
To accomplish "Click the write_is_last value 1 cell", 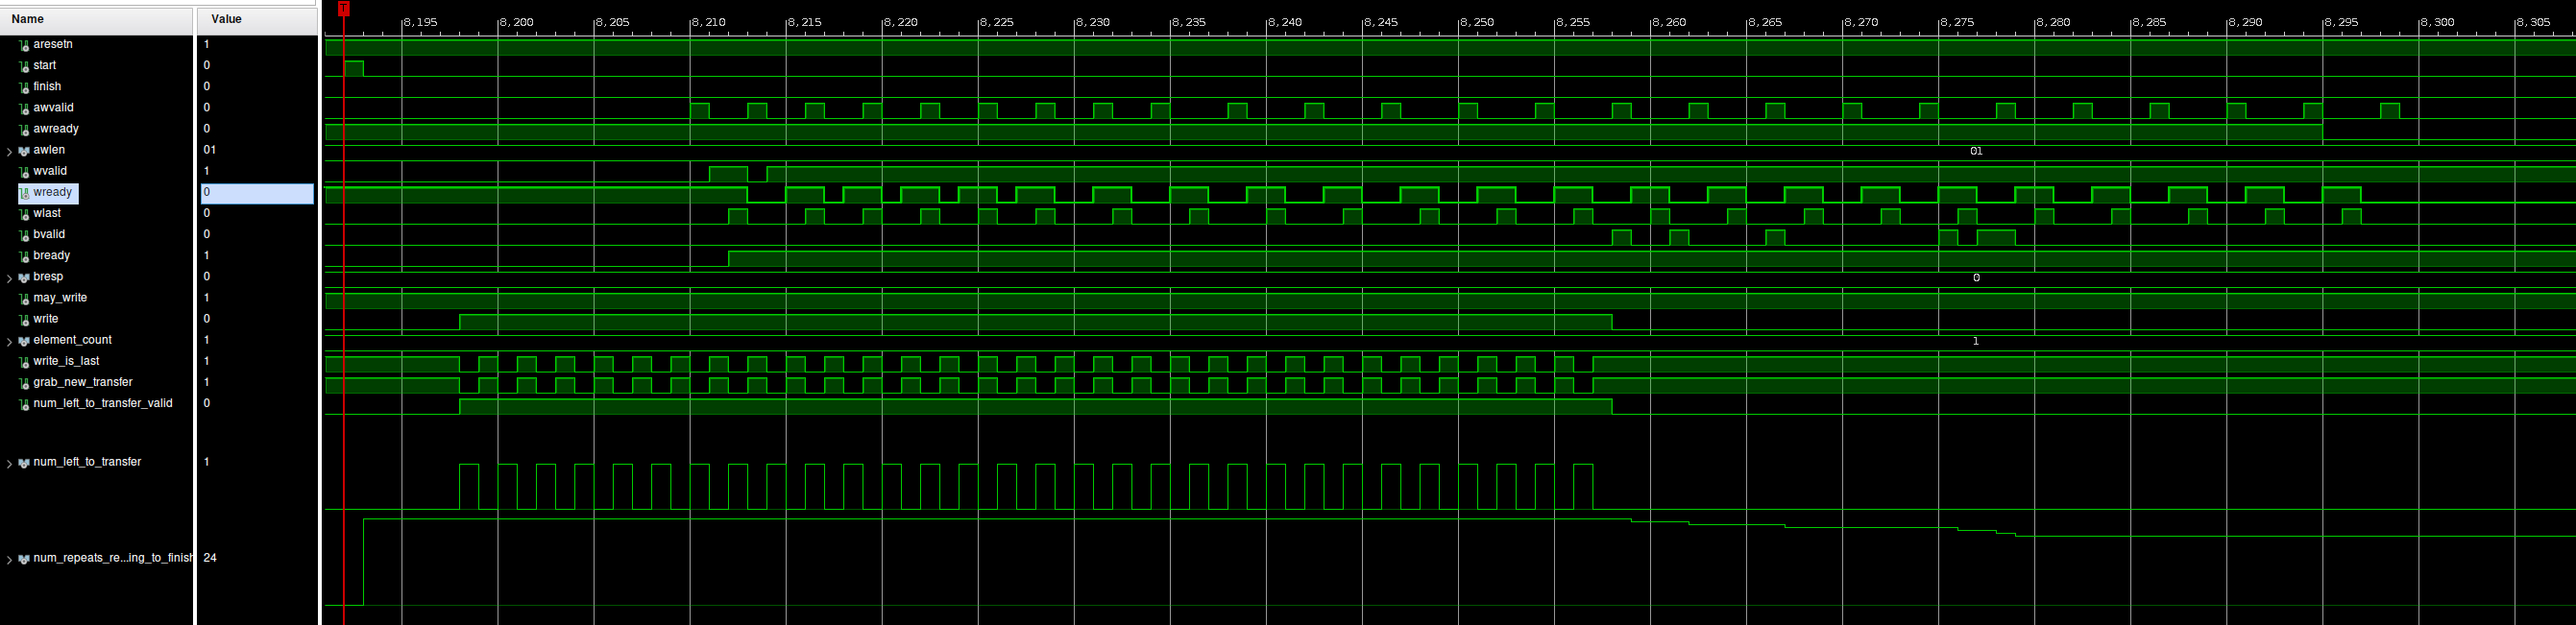I will coord(207,361).
